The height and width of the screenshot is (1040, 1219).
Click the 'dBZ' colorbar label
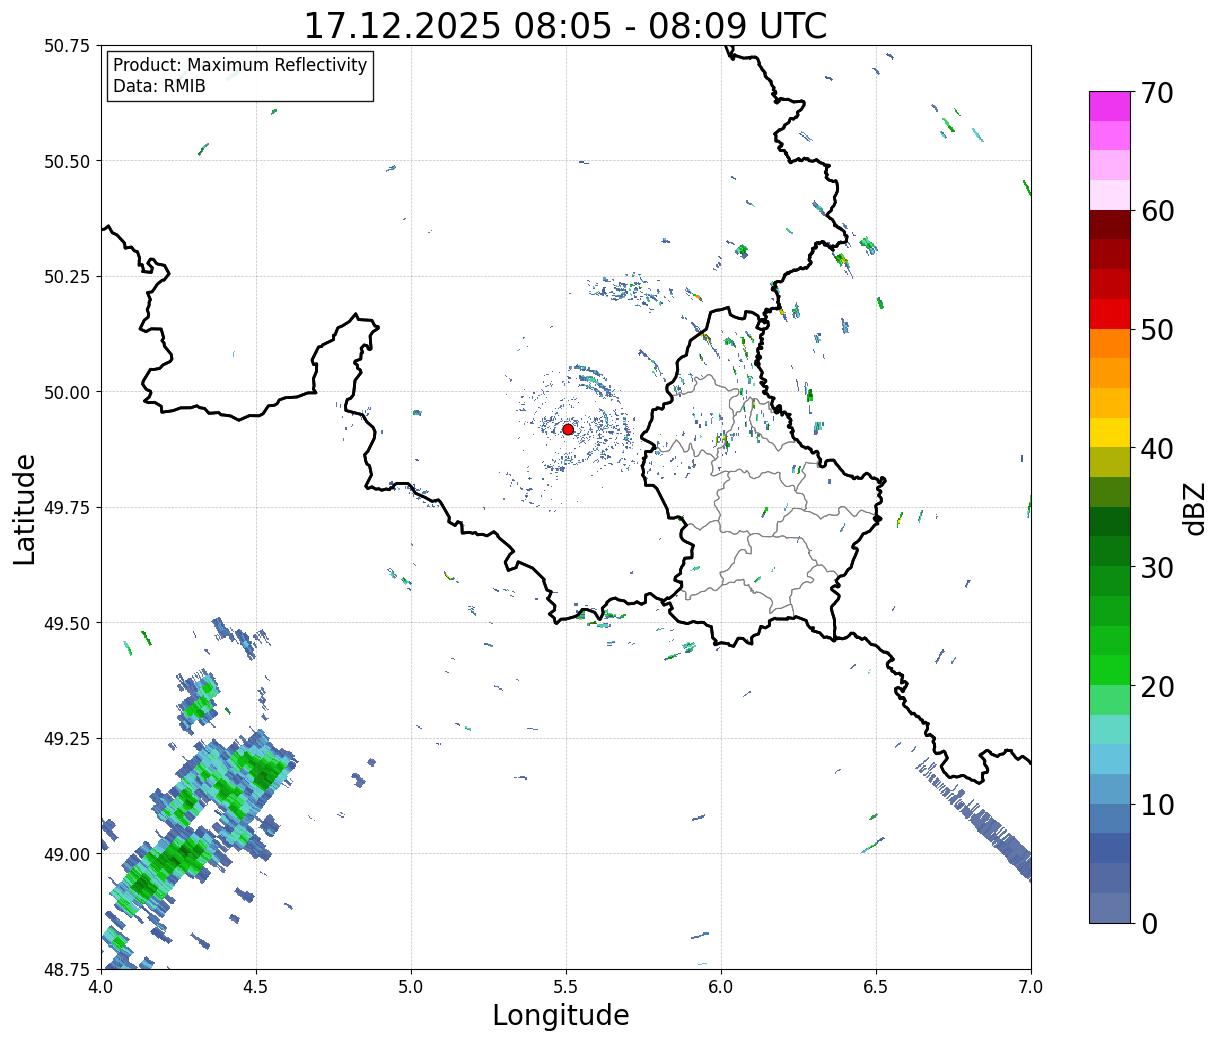point(1194,508)
